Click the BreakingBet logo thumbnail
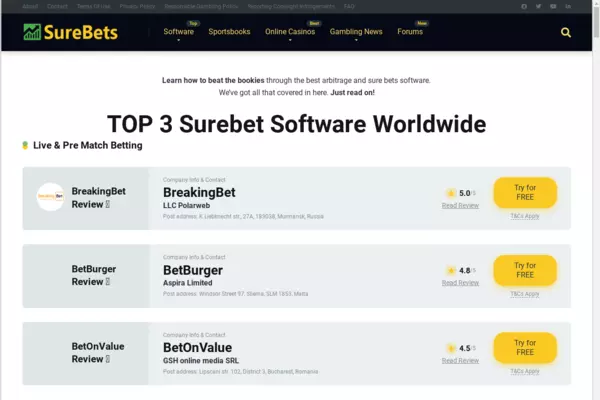The height and width of the screenshot is (400, 600). pyautogui.click(x=51, y=197)
